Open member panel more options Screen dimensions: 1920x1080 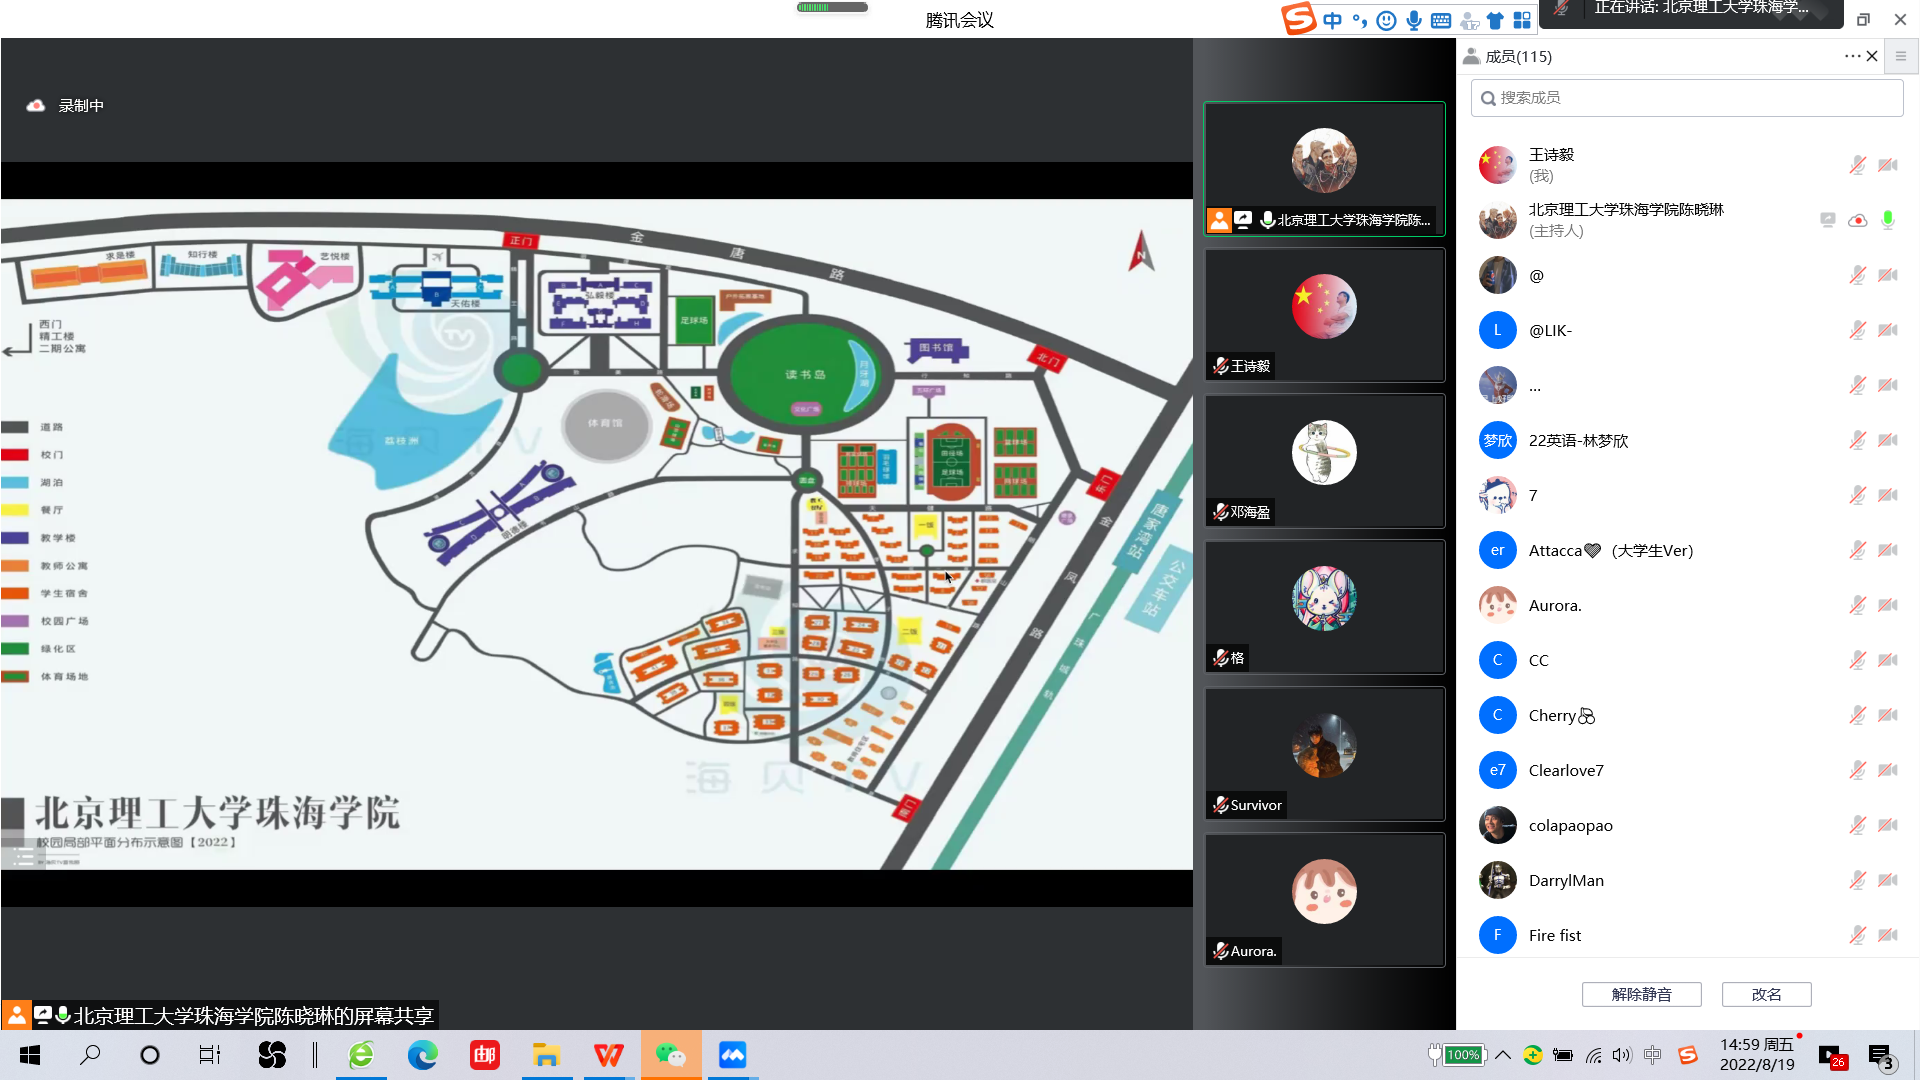coord(1852,56)
